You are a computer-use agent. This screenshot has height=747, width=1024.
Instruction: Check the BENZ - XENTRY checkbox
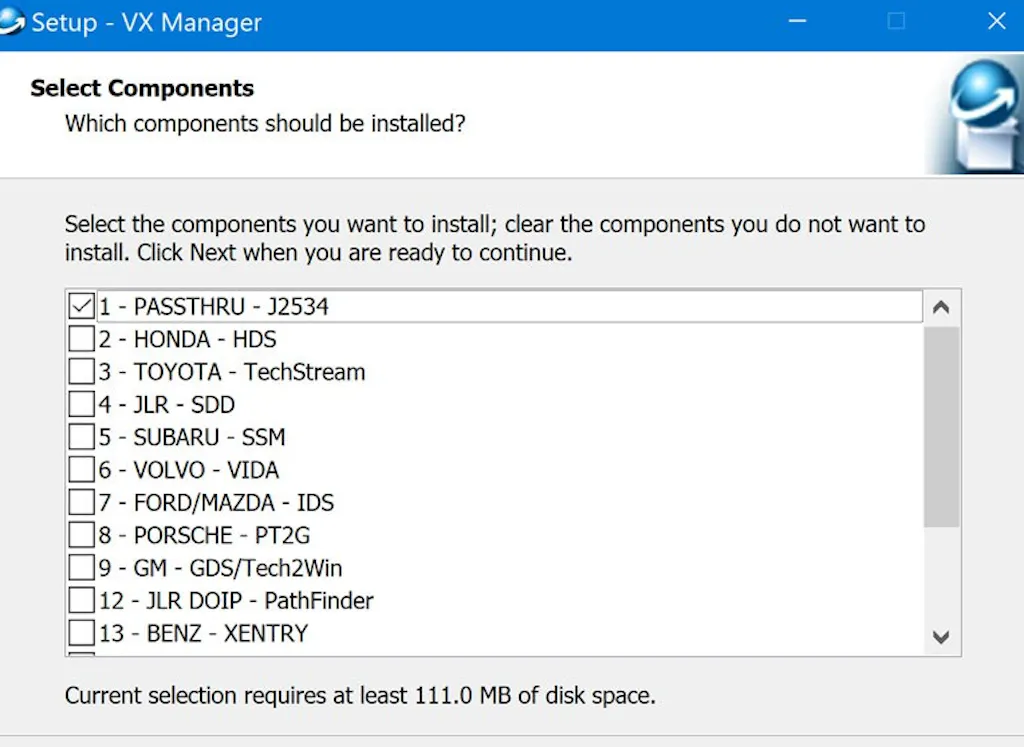coord(81,633)
